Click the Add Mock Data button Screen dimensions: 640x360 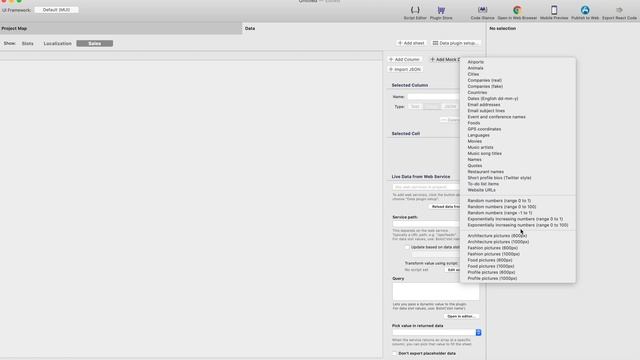pos(444,60)
